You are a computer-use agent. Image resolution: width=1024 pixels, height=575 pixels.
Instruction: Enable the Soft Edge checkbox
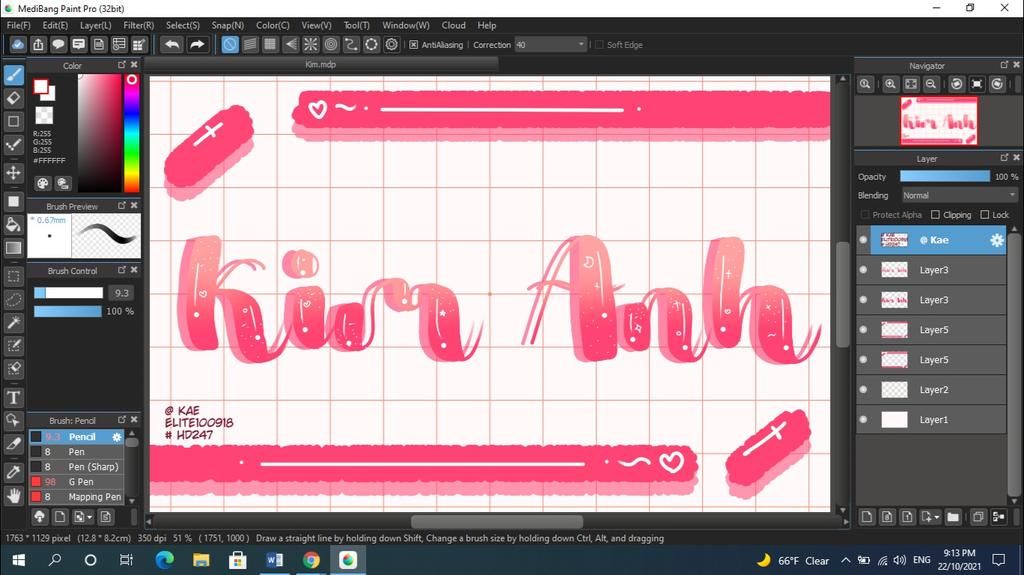click(x=599, y=44)
